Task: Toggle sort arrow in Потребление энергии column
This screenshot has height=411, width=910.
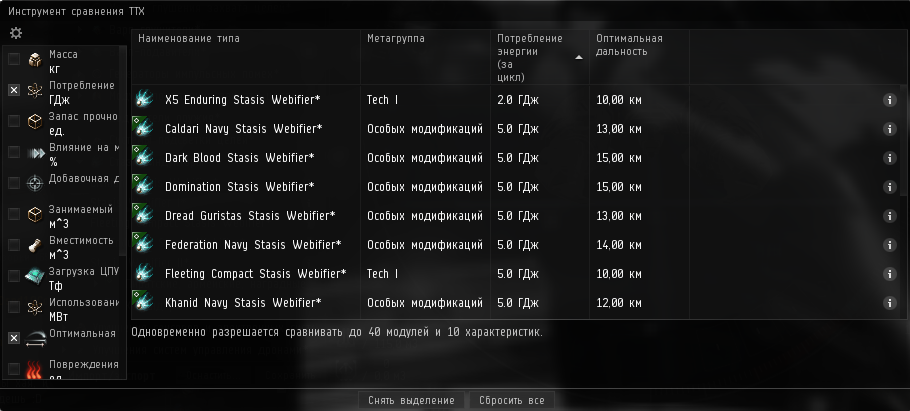Action: (x=578, y=57)
